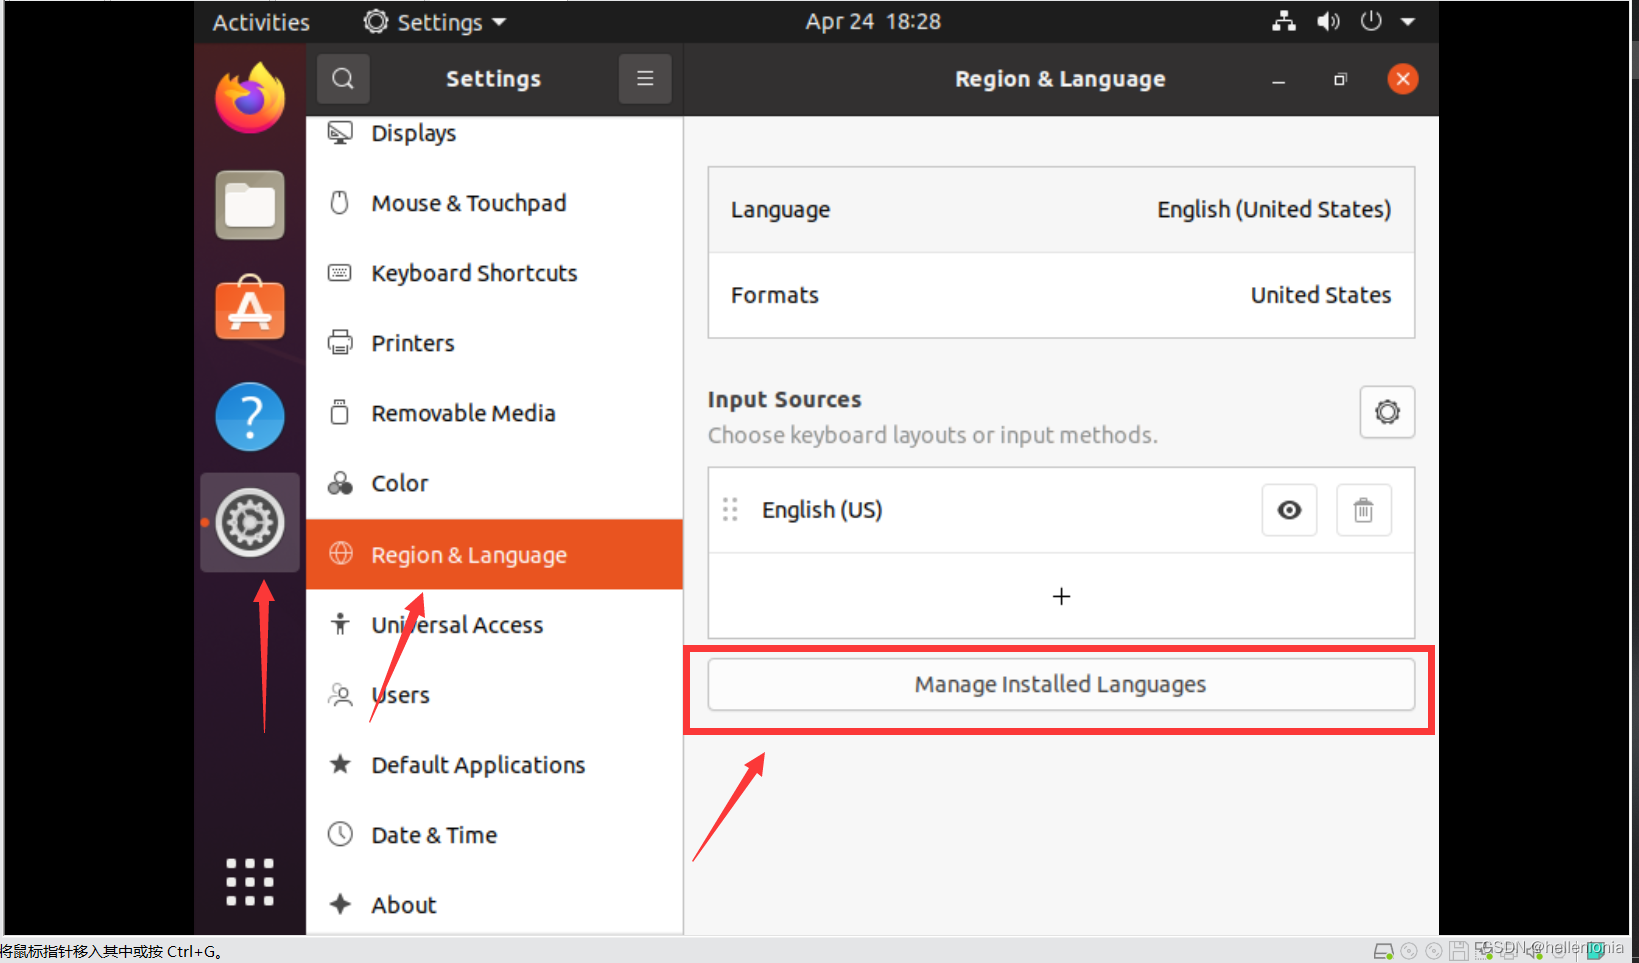The image size is (1639, 963).
Task: Open Ubuntu Software from the dock
Action: [249, 310]
